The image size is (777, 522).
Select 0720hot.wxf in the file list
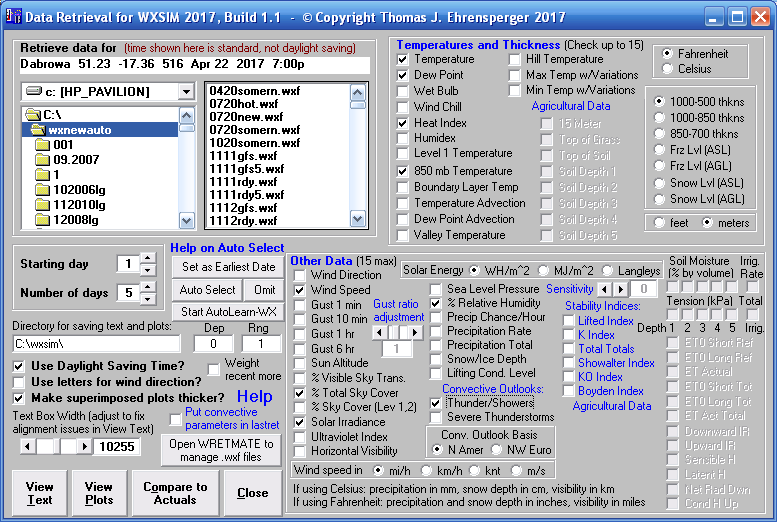(242, 104)
